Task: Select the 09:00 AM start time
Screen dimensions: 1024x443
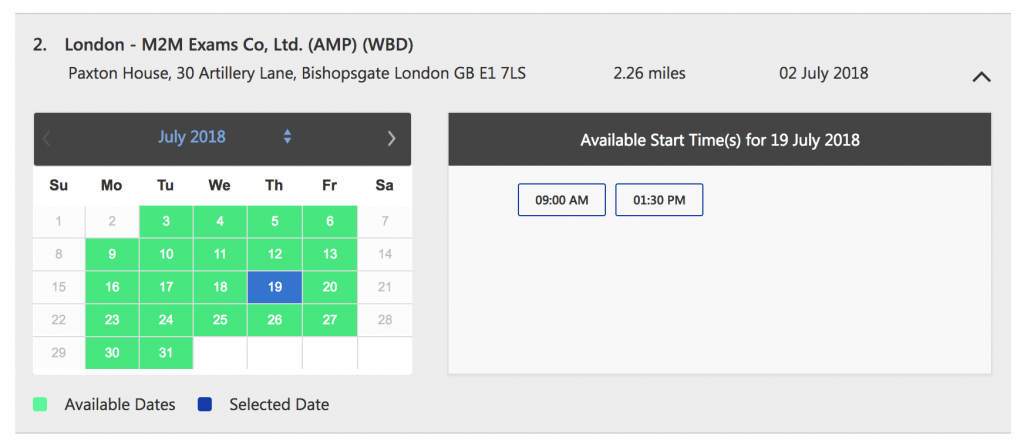Action: click(562, 200)
